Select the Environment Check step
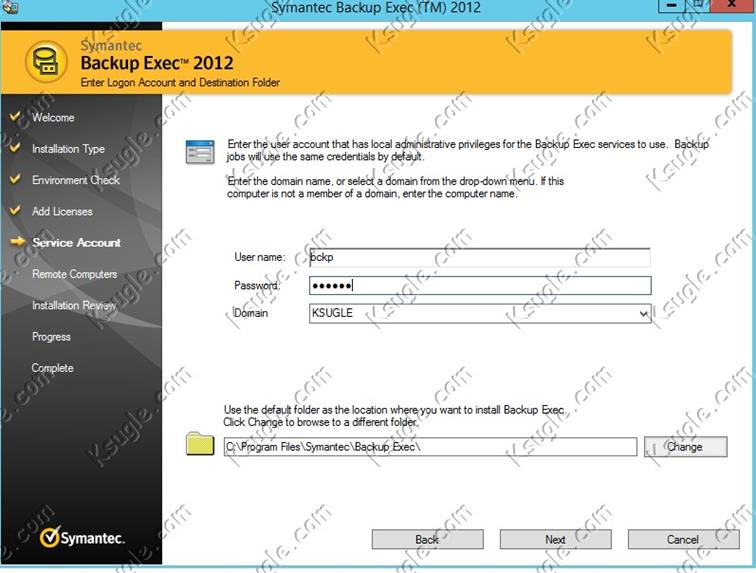Viewport: 756px width, 573px height. (76, 180)
